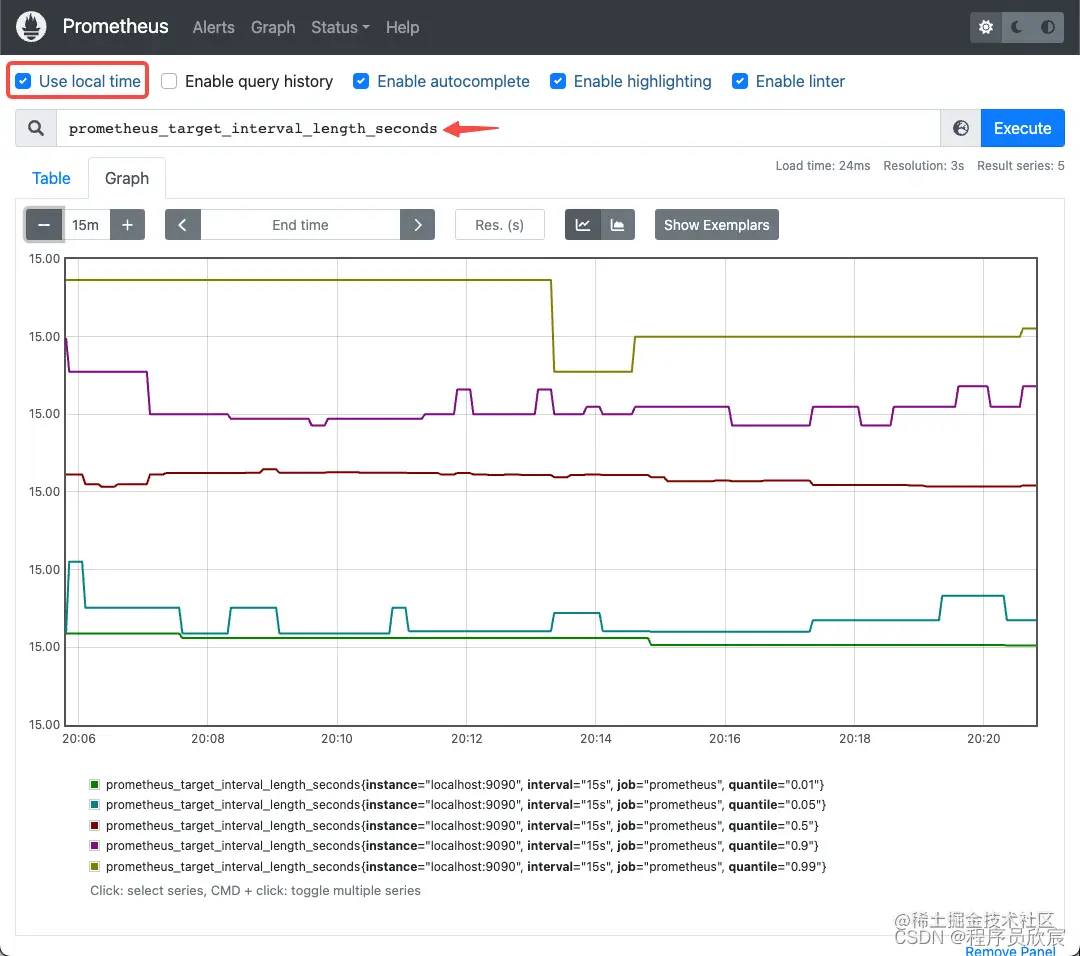Select the auto contrast theme icon
Image resolution: width=1080 pixels, height=956 pixels.
(x=1048, y=27)
